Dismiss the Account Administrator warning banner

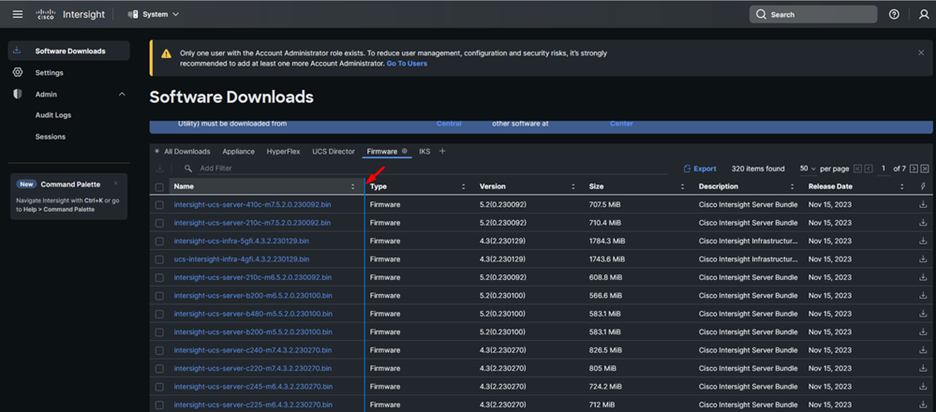tap(921, 53)
